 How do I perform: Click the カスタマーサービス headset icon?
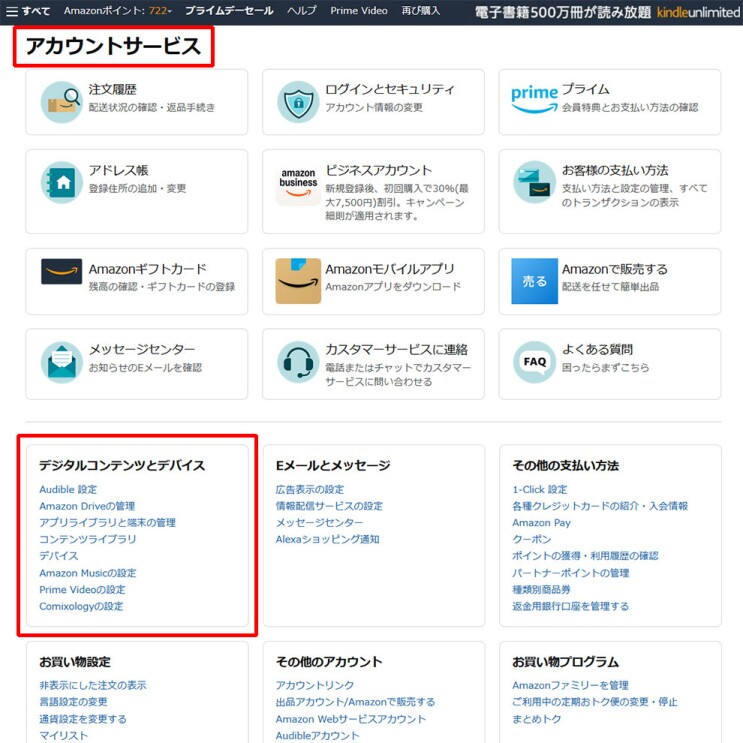point(298,362)
